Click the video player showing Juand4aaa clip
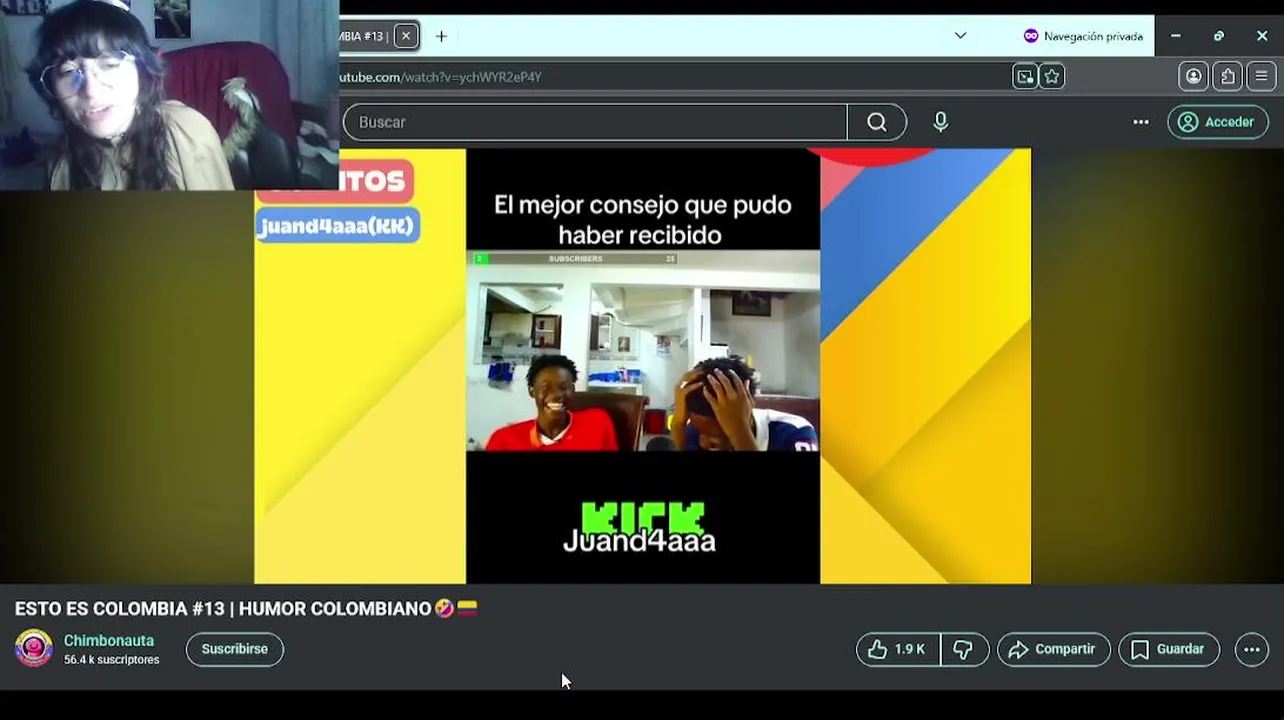 click(642, 366)
